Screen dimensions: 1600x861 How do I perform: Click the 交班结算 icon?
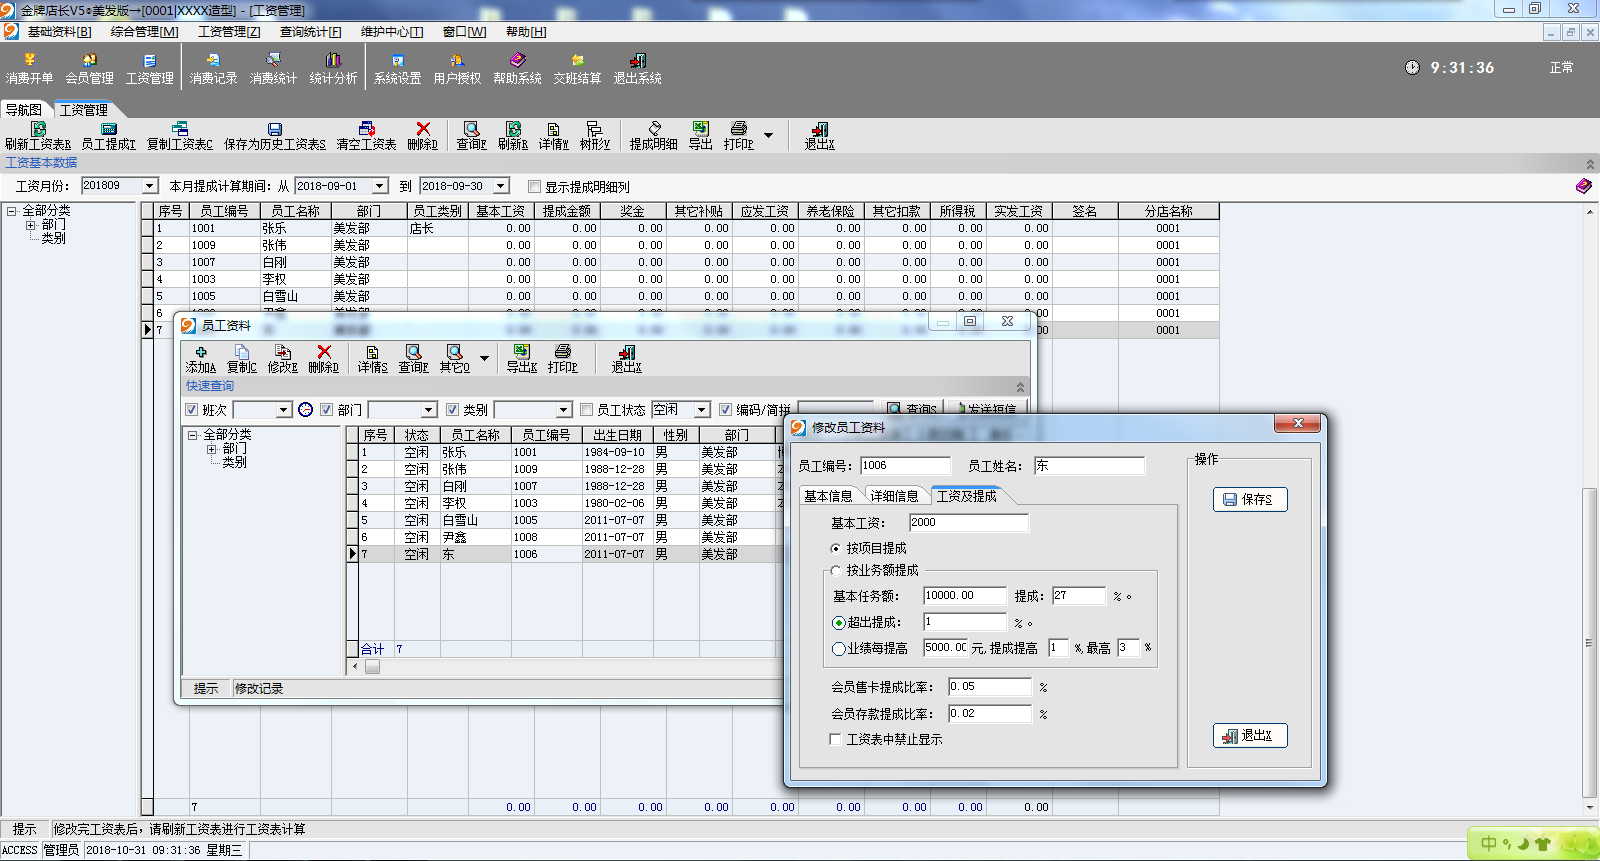[x=577, y=69]
